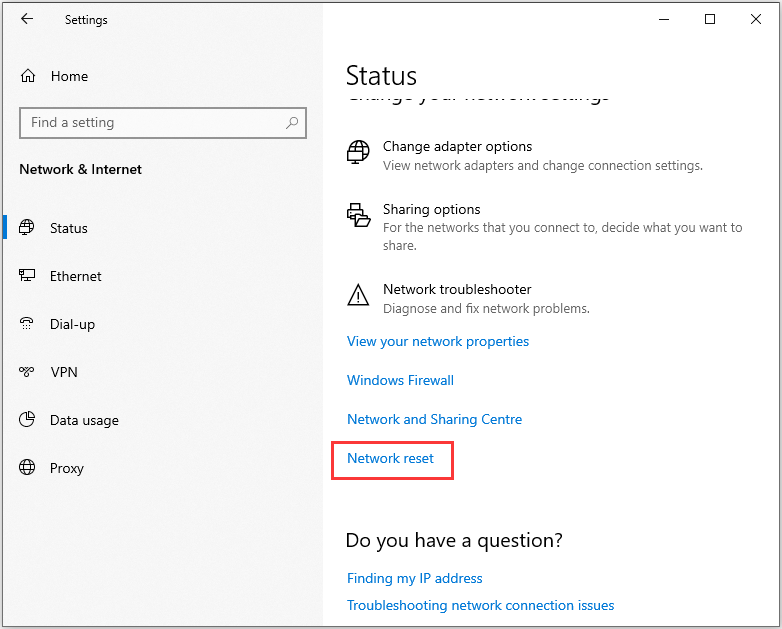
Task: Open View your network properties link
Action: pos(438,341)
